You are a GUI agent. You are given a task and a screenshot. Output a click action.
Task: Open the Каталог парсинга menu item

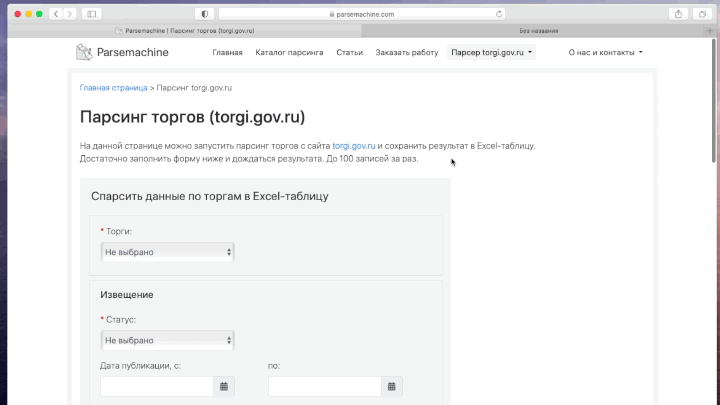[x=289, y=52]
